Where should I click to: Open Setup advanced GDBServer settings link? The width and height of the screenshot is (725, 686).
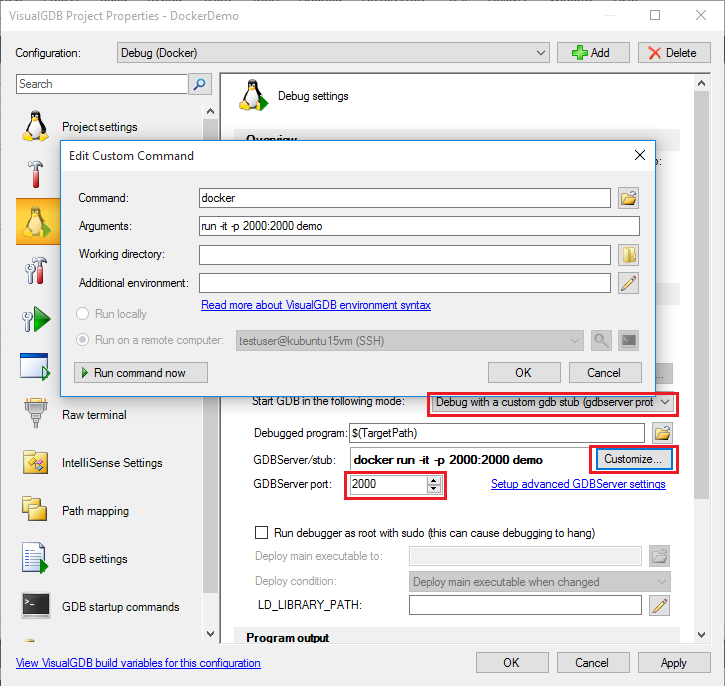click(578, 484)
